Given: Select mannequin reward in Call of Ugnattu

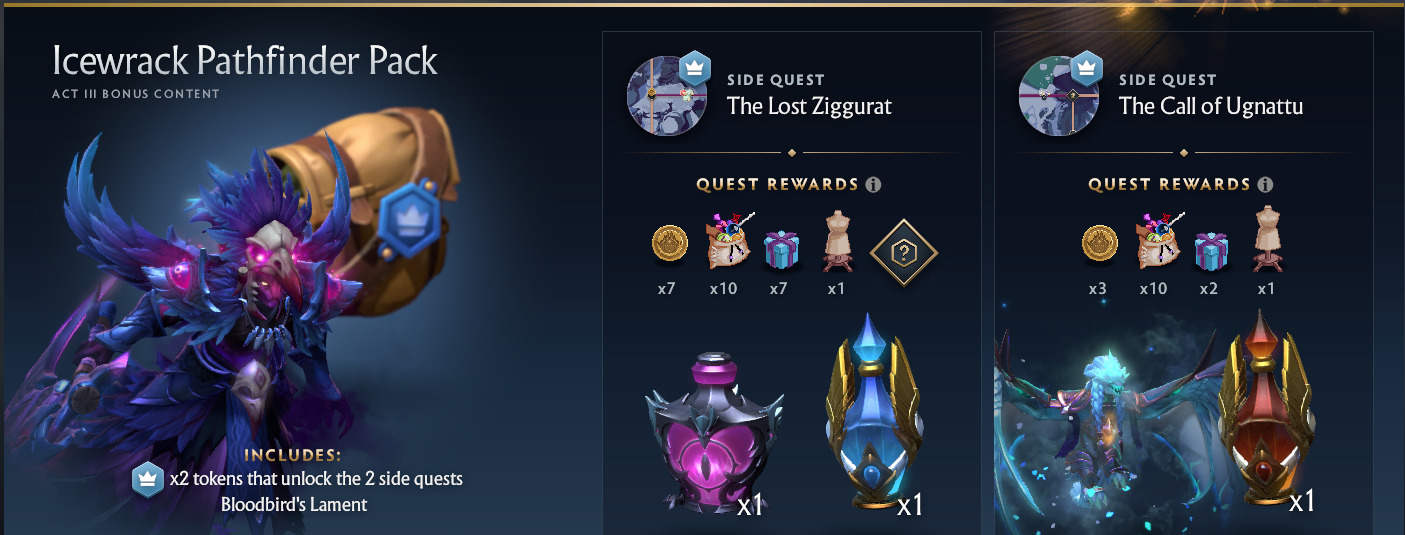Looking at the screenshot, I should (x=1268, y=243).
